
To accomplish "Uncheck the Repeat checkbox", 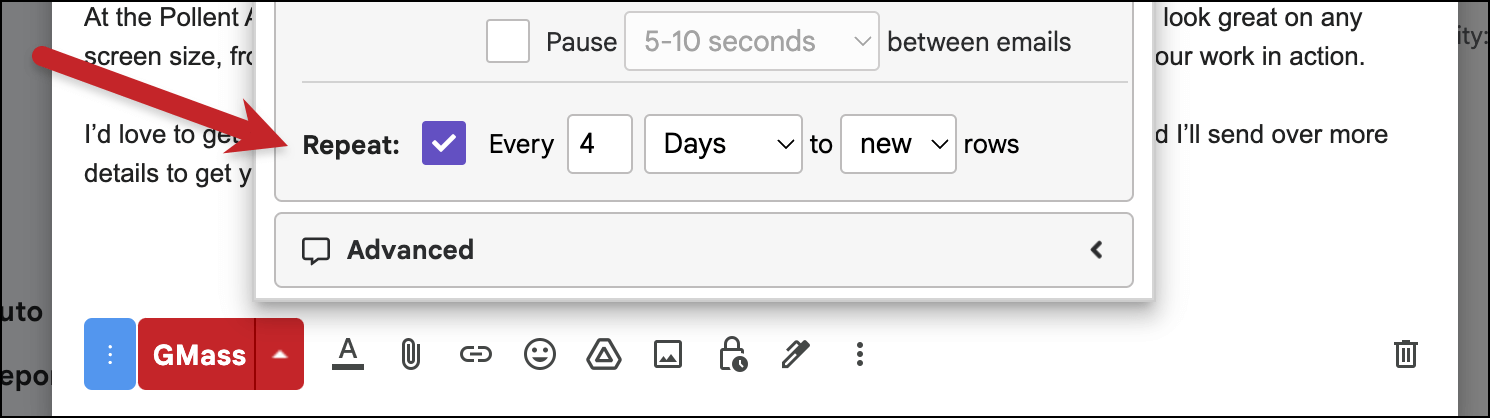I will pyautogui.click(x=444, y=143).
